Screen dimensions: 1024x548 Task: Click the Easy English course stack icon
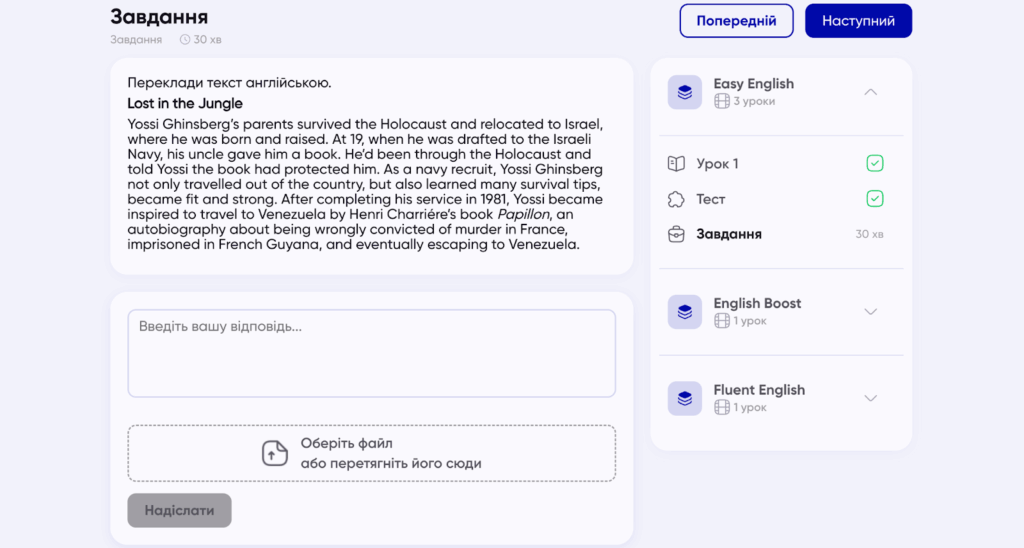coord(684,92)
